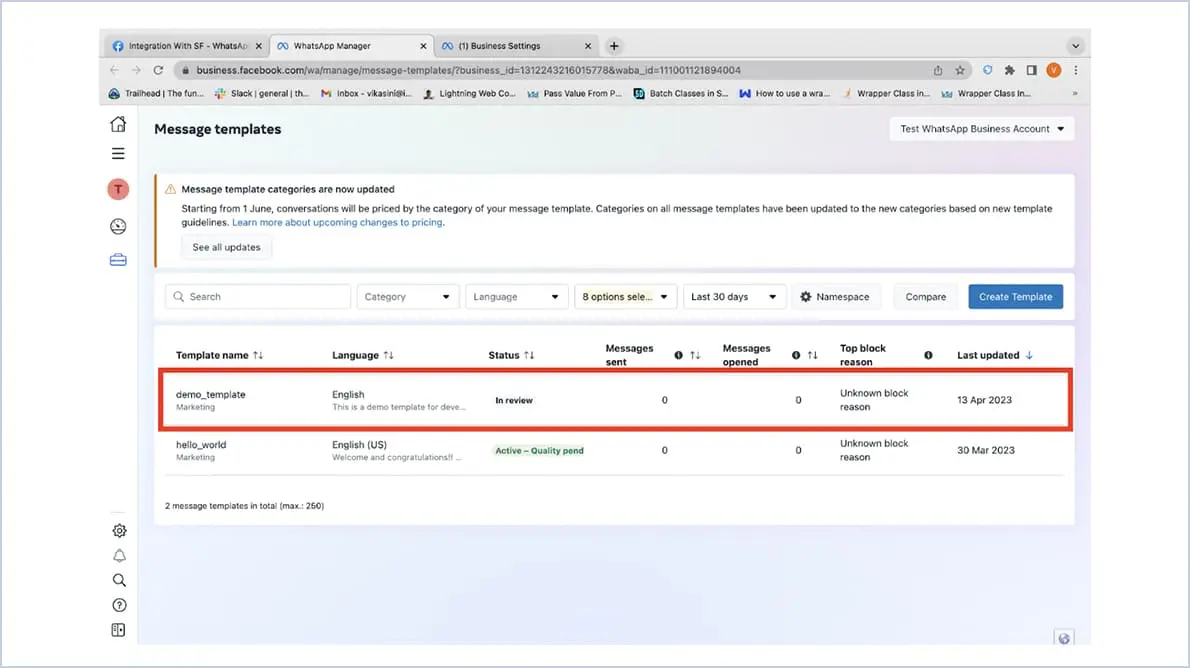This screenshot has height=668, width=1190.
Task: Open Learn more about upcoming changes link
Action: click(337, 222)
